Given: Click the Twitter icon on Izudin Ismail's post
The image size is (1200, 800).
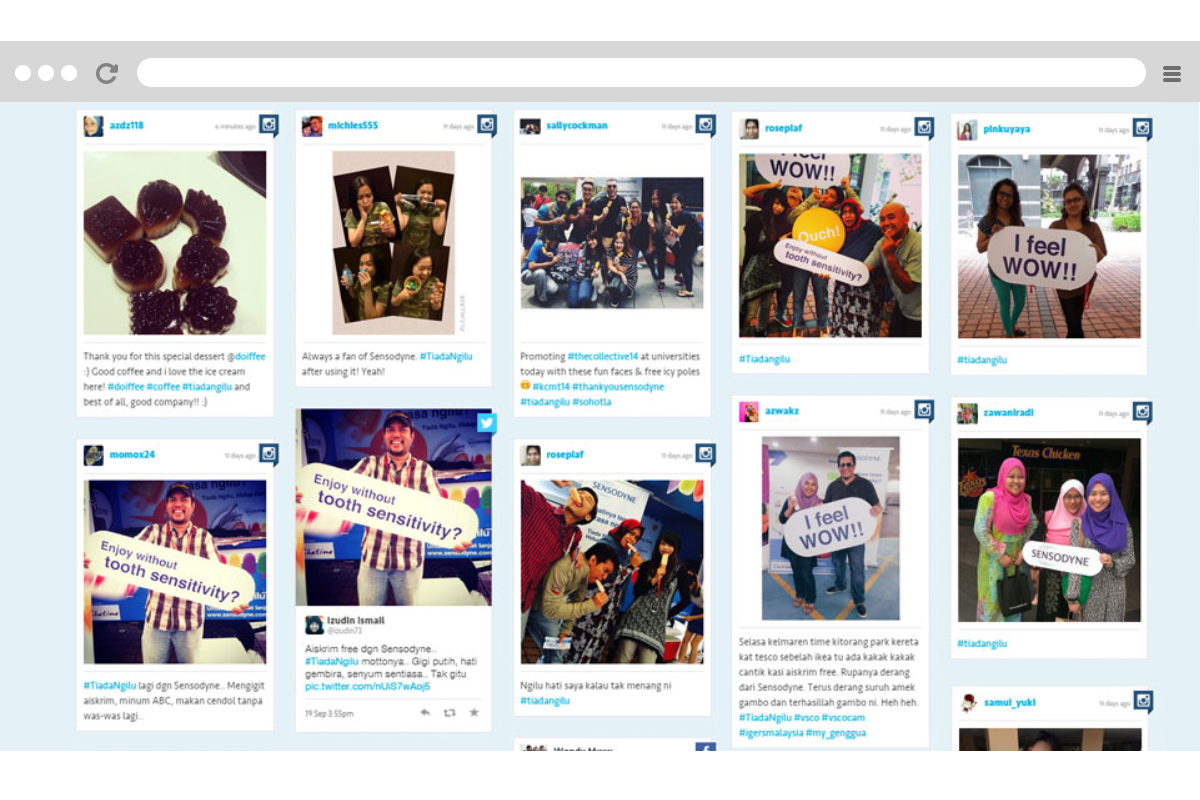Looking at the screenshot, I should [487, 423].
